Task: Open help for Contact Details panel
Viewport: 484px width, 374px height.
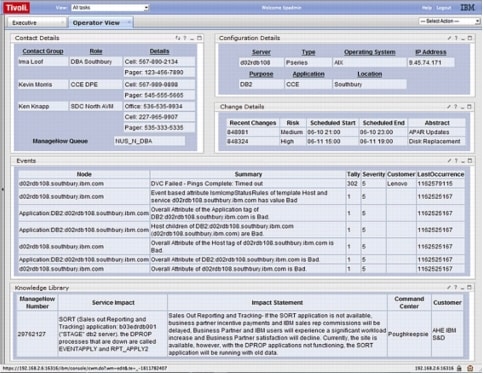Action: pyautogui.click(x=185, y=38)
